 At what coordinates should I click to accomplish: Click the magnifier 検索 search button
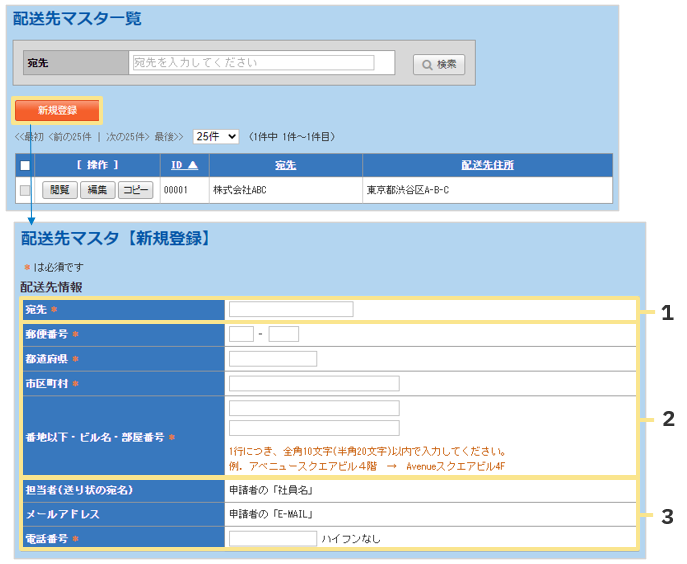coord(438,64)
